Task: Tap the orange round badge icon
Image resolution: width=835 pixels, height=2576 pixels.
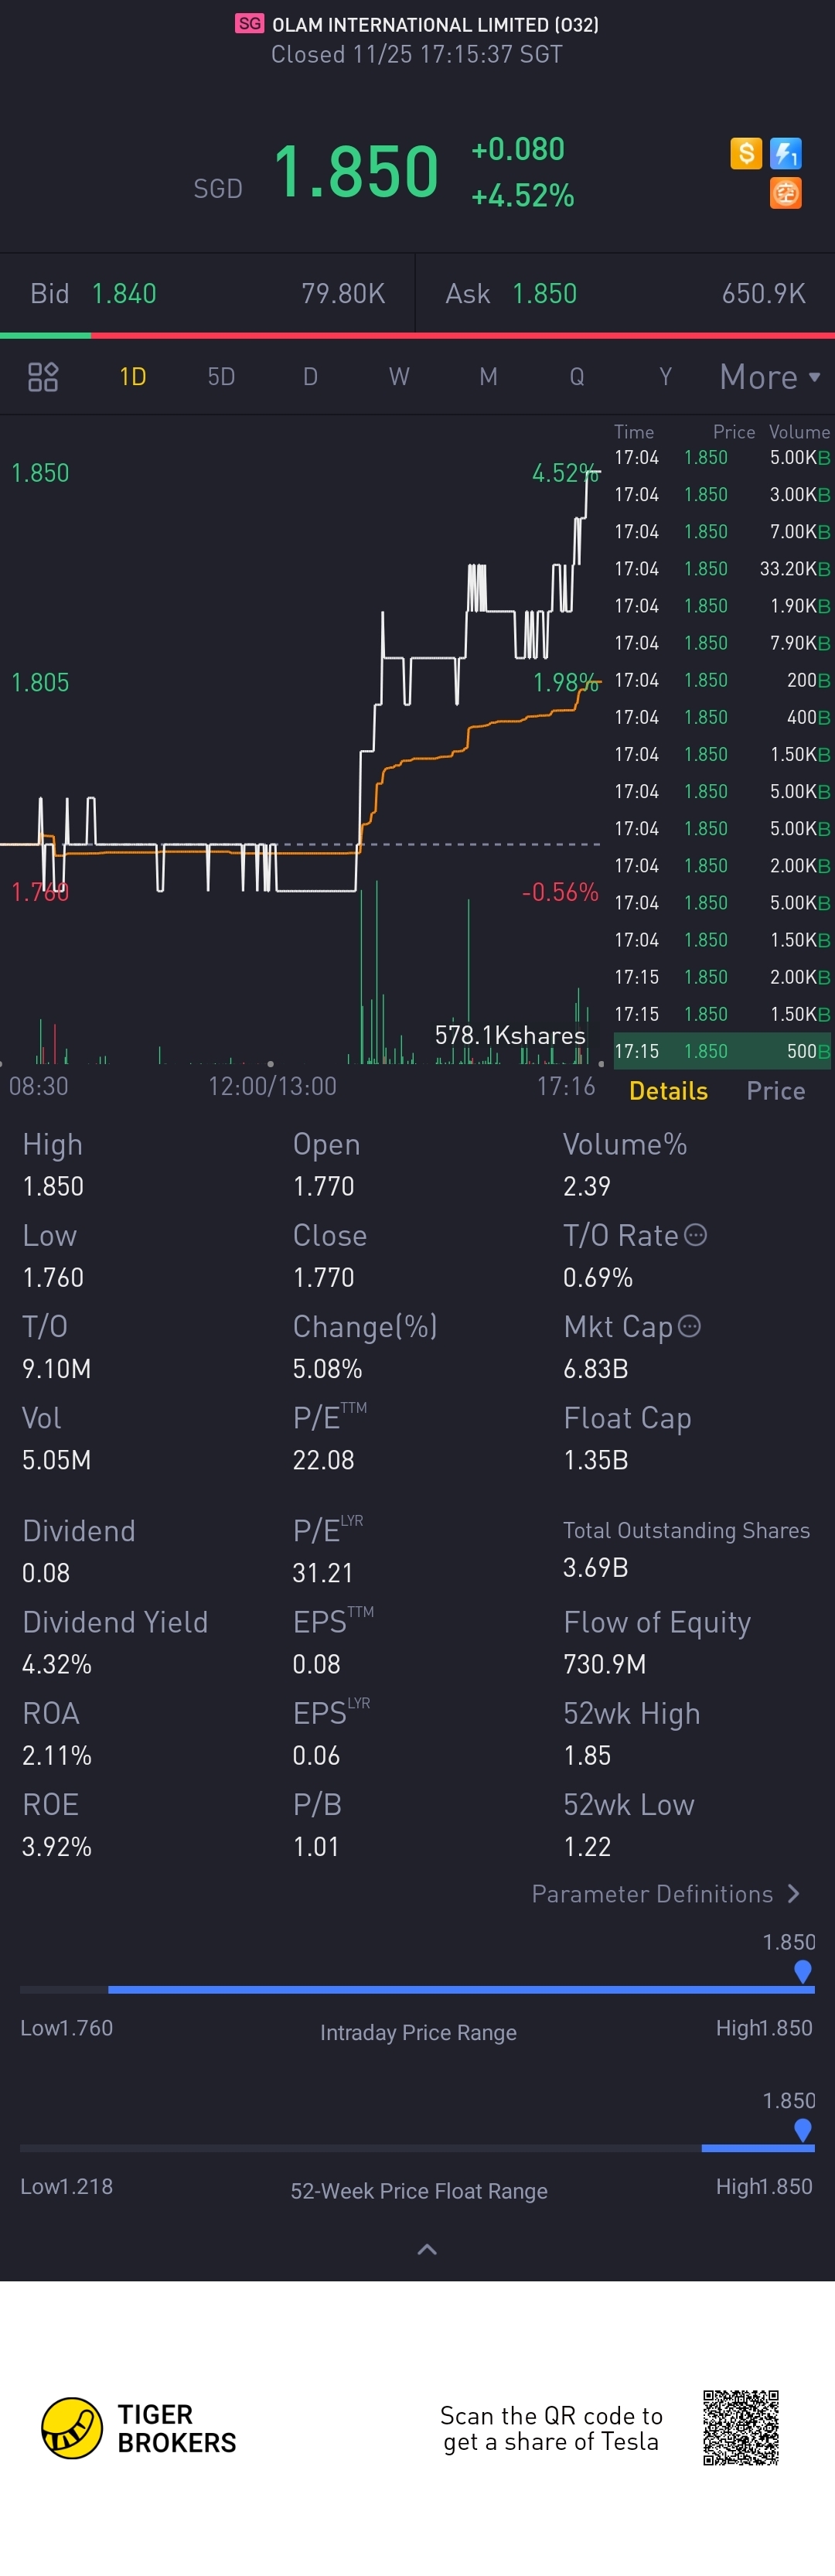Action: click(786, 192)
